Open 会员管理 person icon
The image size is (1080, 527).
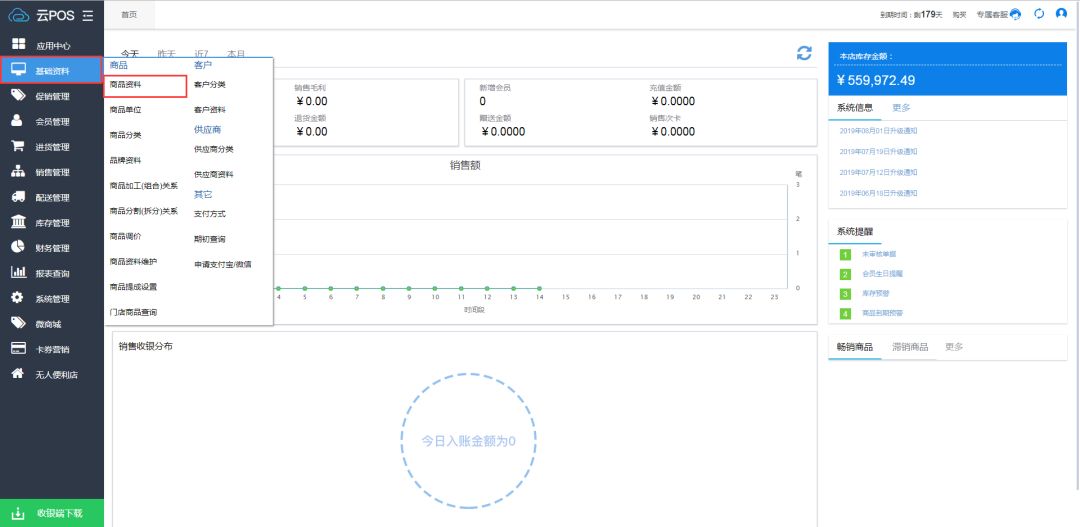point(18,121)
